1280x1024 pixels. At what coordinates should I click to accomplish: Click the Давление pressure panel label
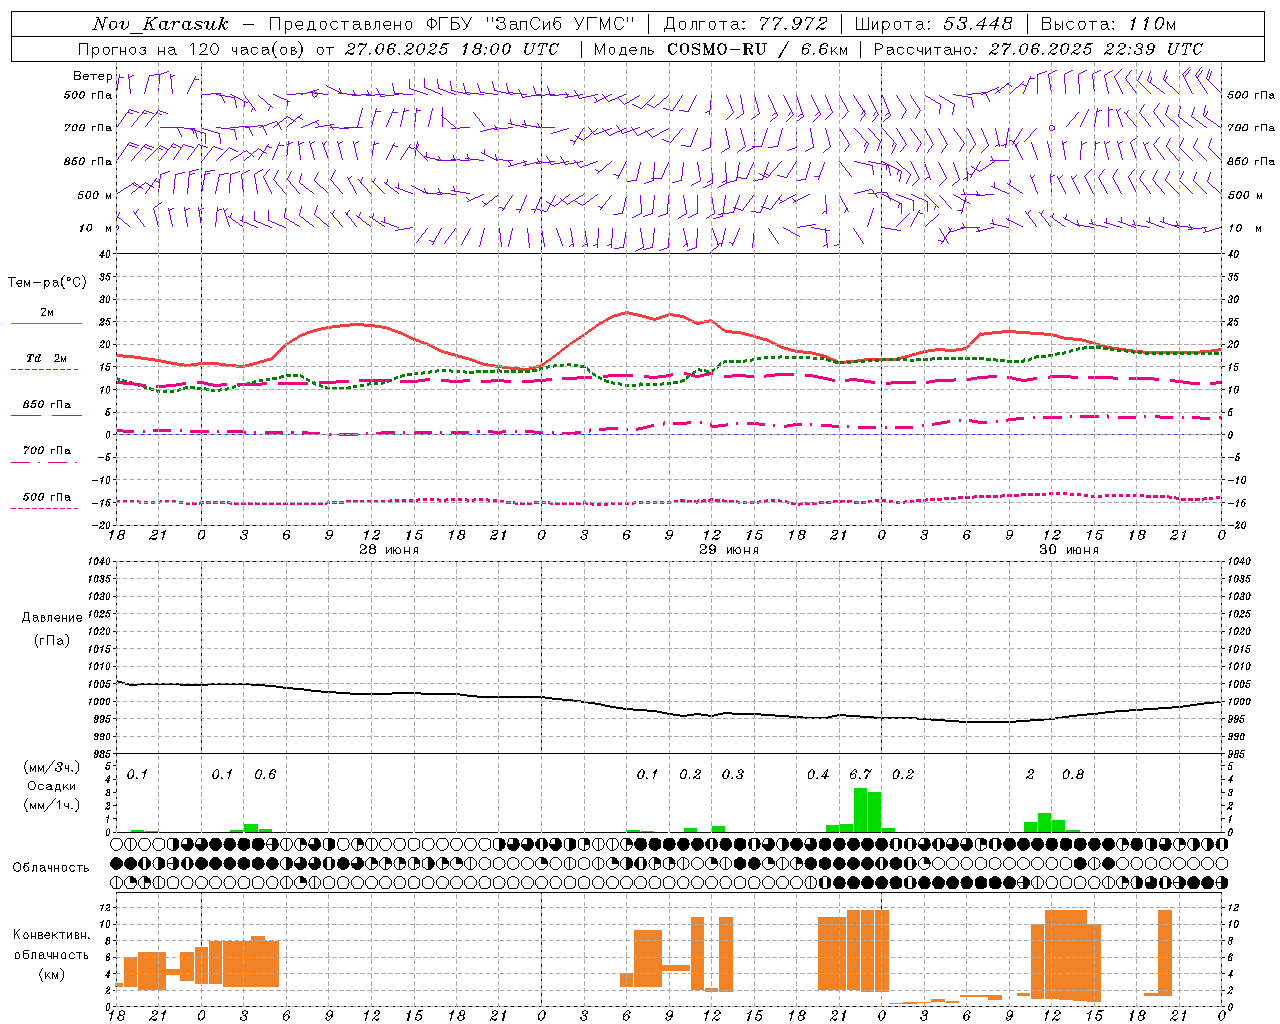52,618
